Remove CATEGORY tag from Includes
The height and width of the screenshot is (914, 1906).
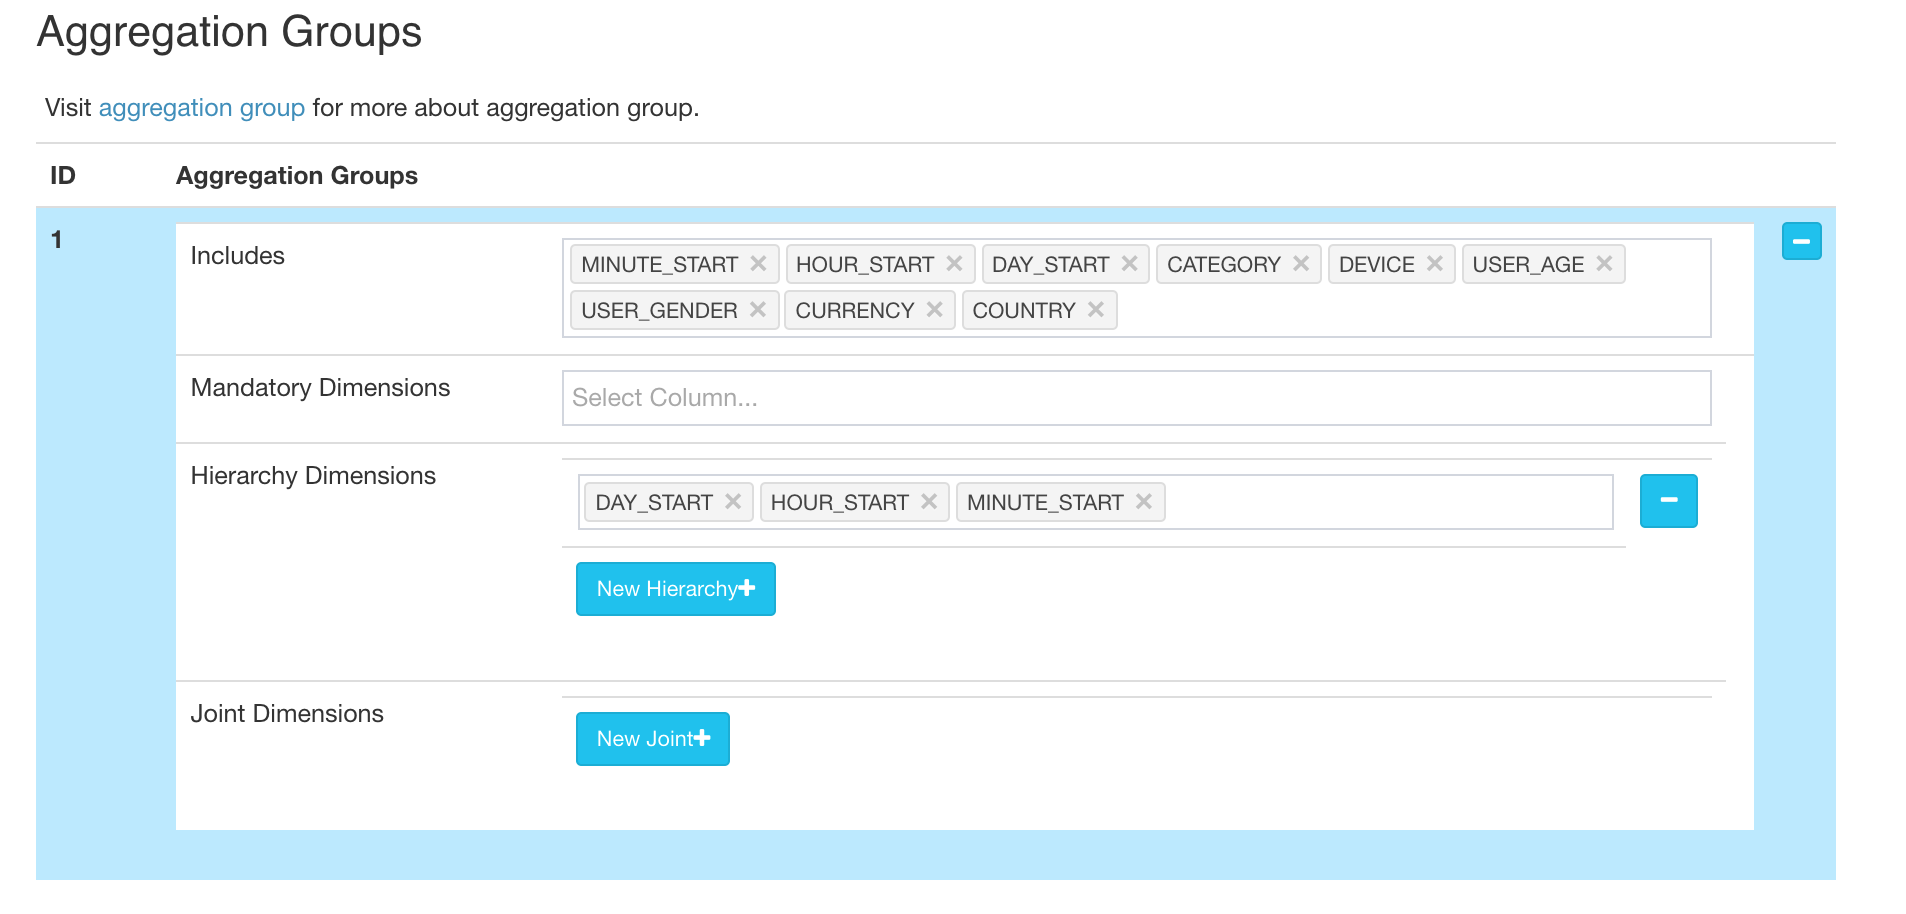[x=1301, y=264]
